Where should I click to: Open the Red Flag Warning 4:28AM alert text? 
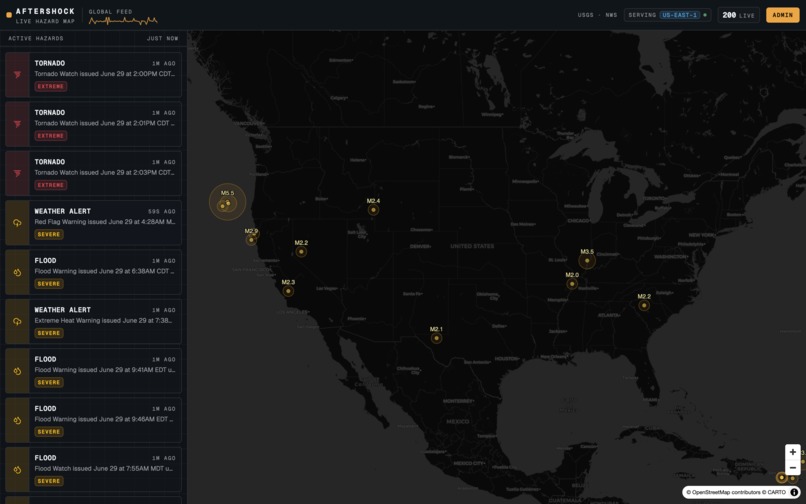(105, 222)
